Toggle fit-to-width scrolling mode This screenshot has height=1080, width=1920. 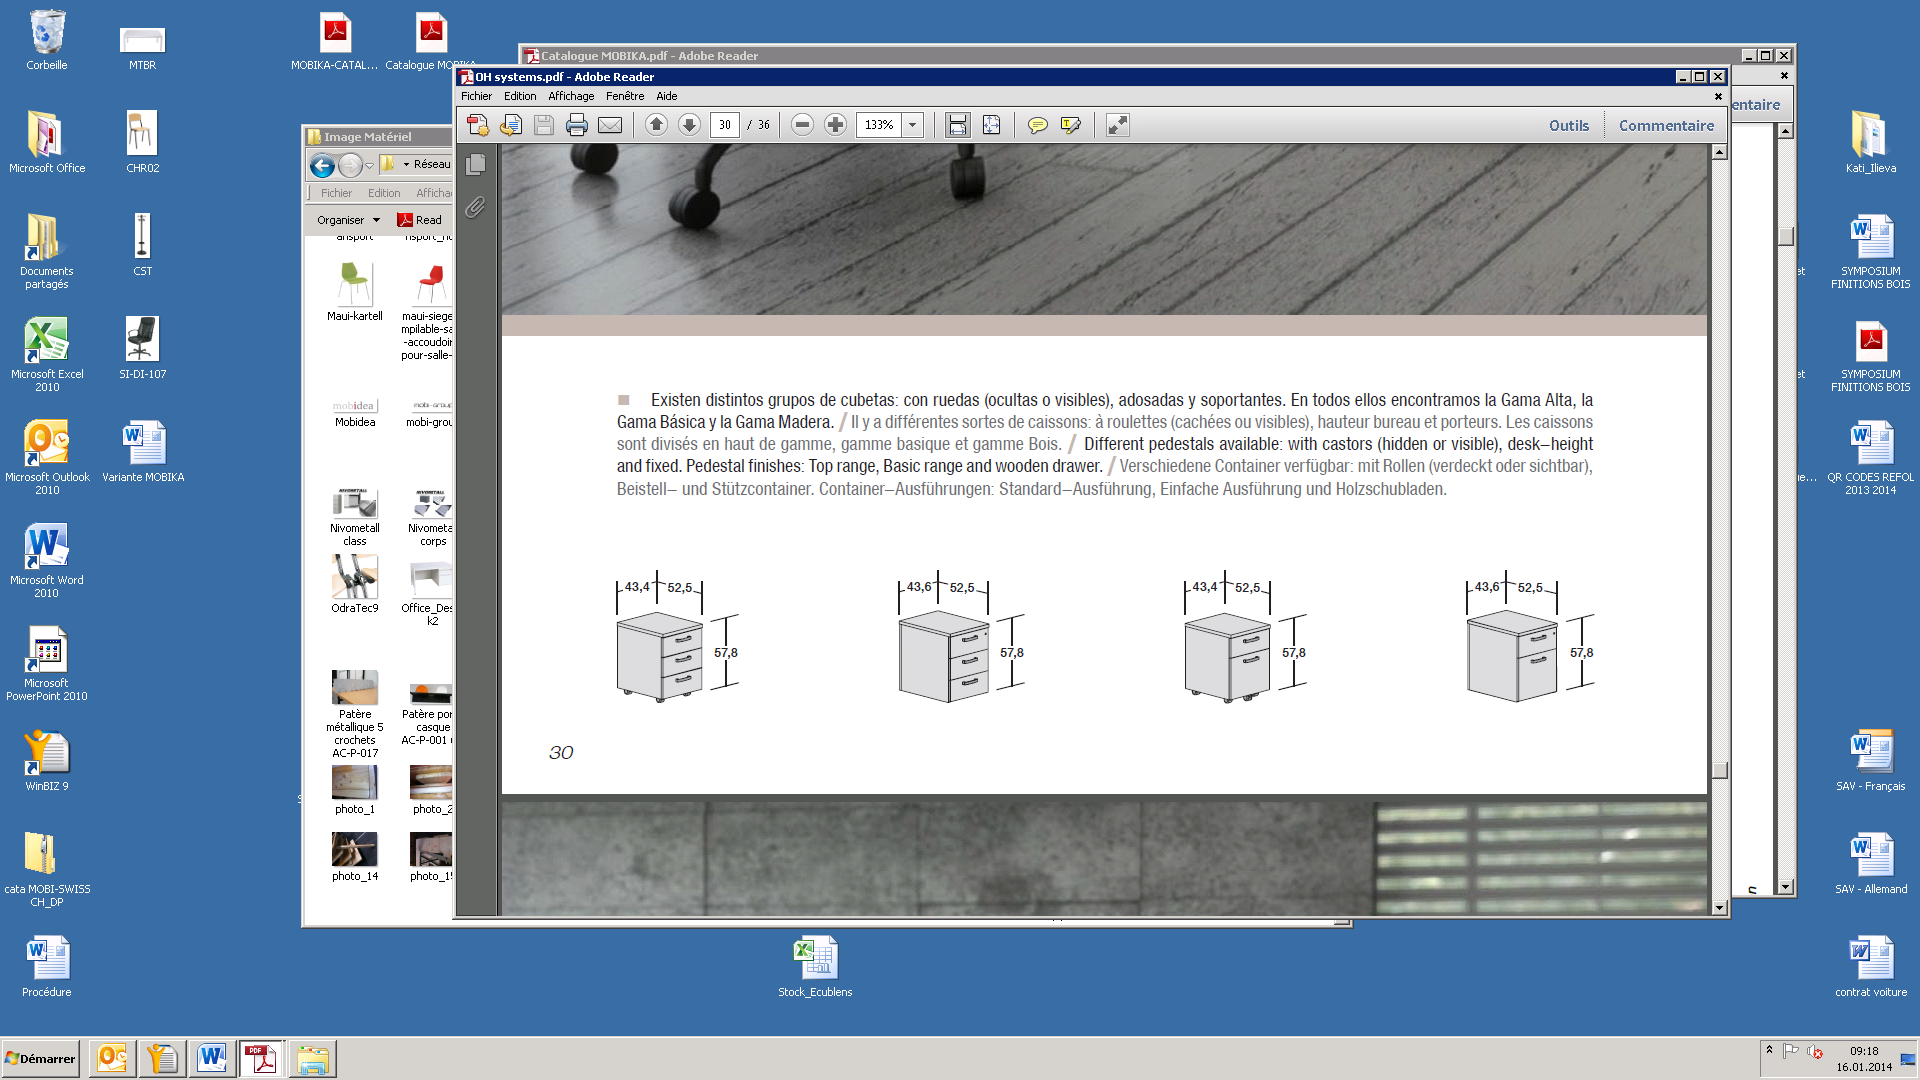[x=957, y=125]
